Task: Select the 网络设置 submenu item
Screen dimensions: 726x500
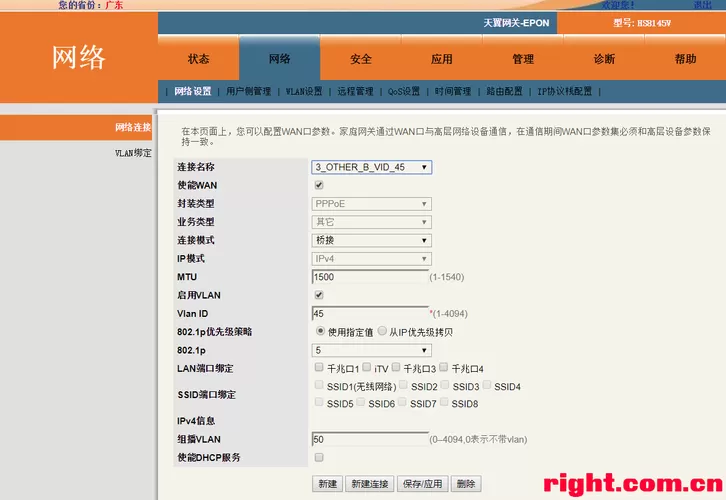Action: [x=193, y=91]
